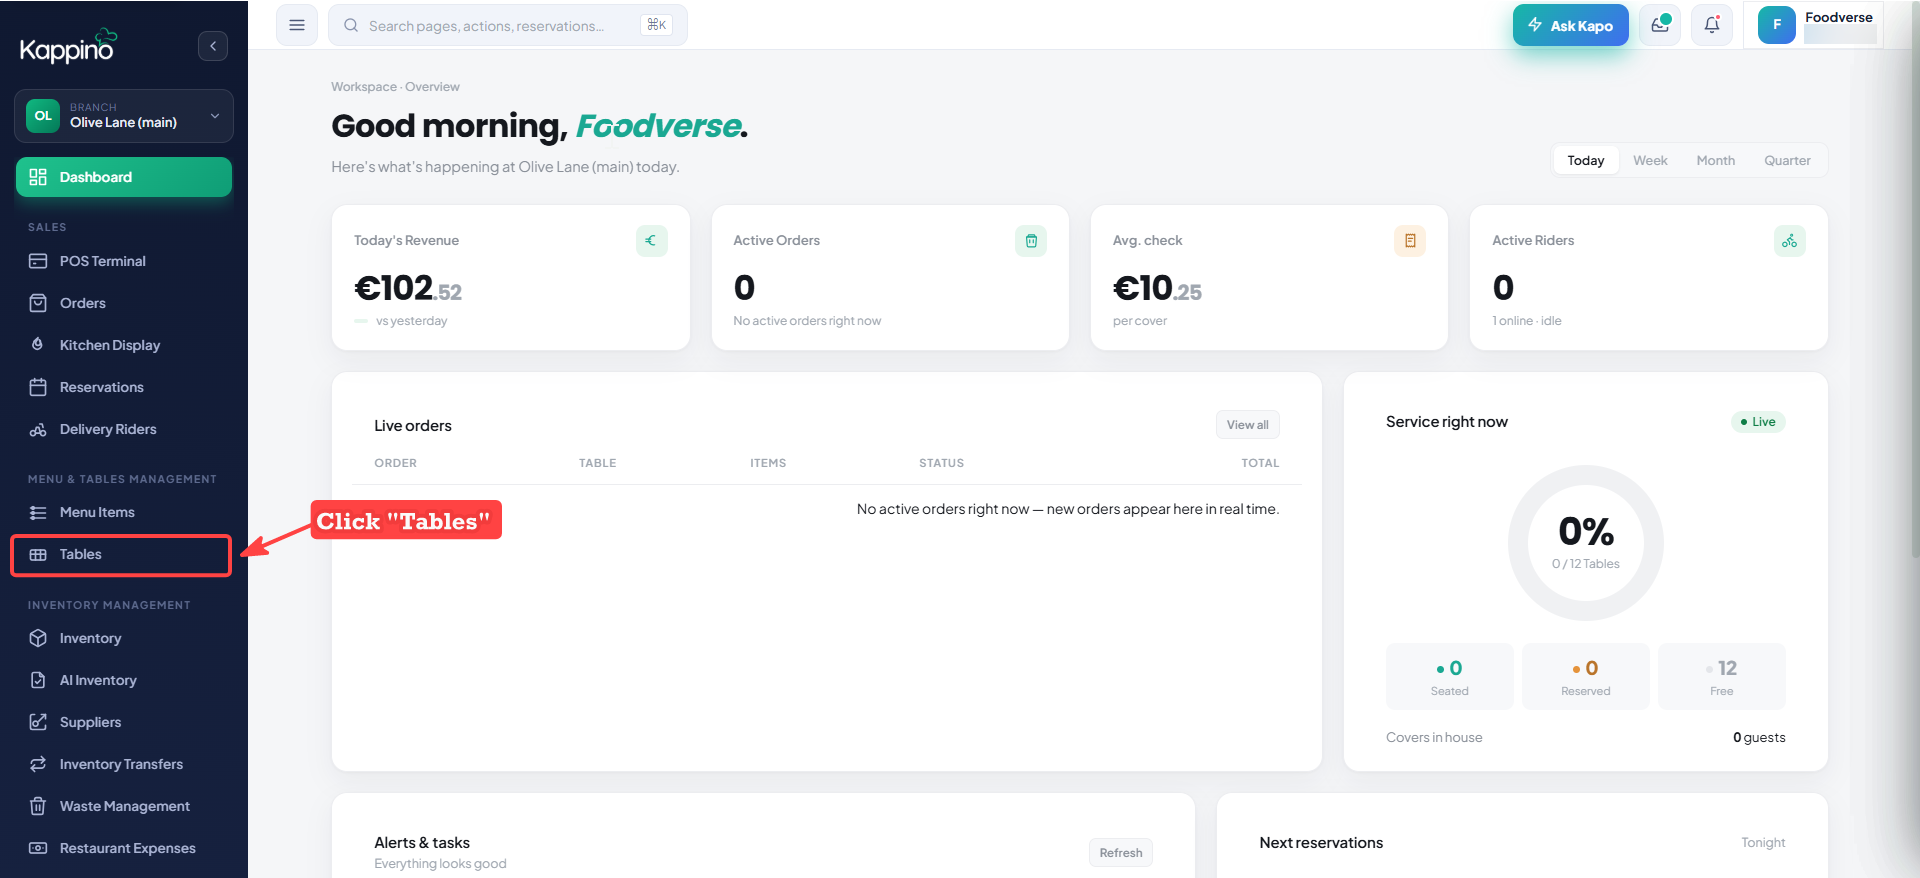Click the search magnifier icon

point(351,25)
